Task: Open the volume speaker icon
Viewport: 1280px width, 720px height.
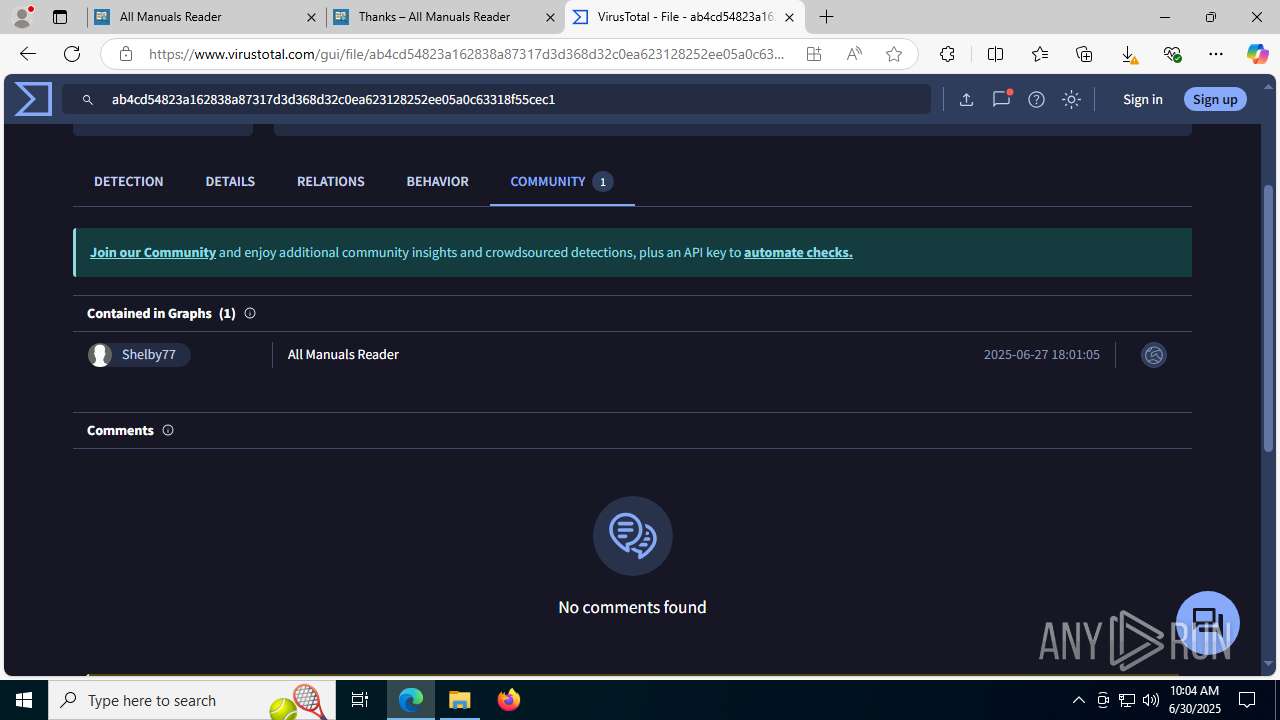Action: (x=1150, y=700)
